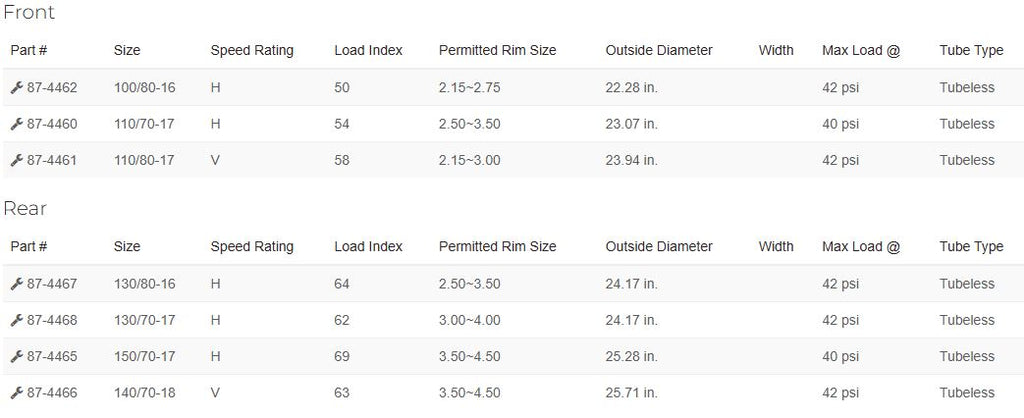The width and height of the screenshot is (1024, 418).
Task: Open part number 87-4467 link
Action: 52,284
